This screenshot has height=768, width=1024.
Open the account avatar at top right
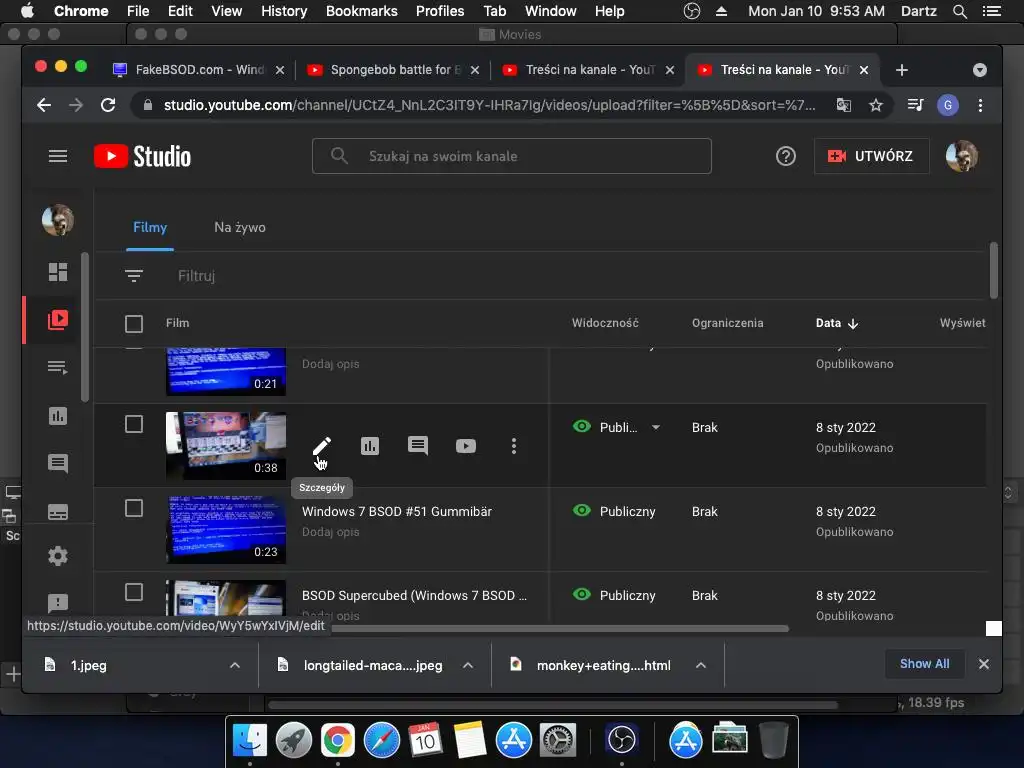coord(962,156)
